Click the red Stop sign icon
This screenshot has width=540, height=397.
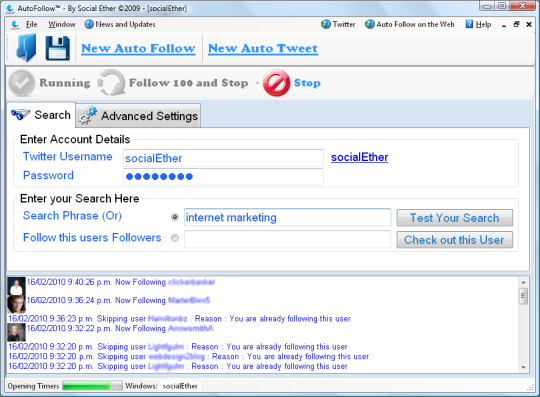pos(276,83)
